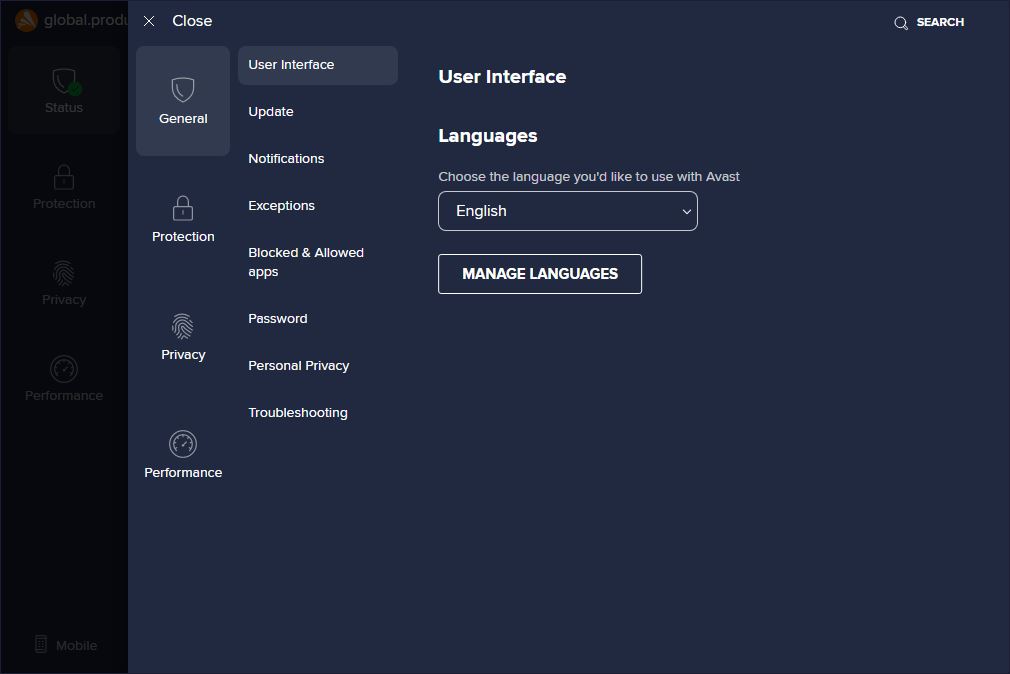Go to Notifications settings
Viewport: 1010px width, 674px height.
click(x=286, y=159)
